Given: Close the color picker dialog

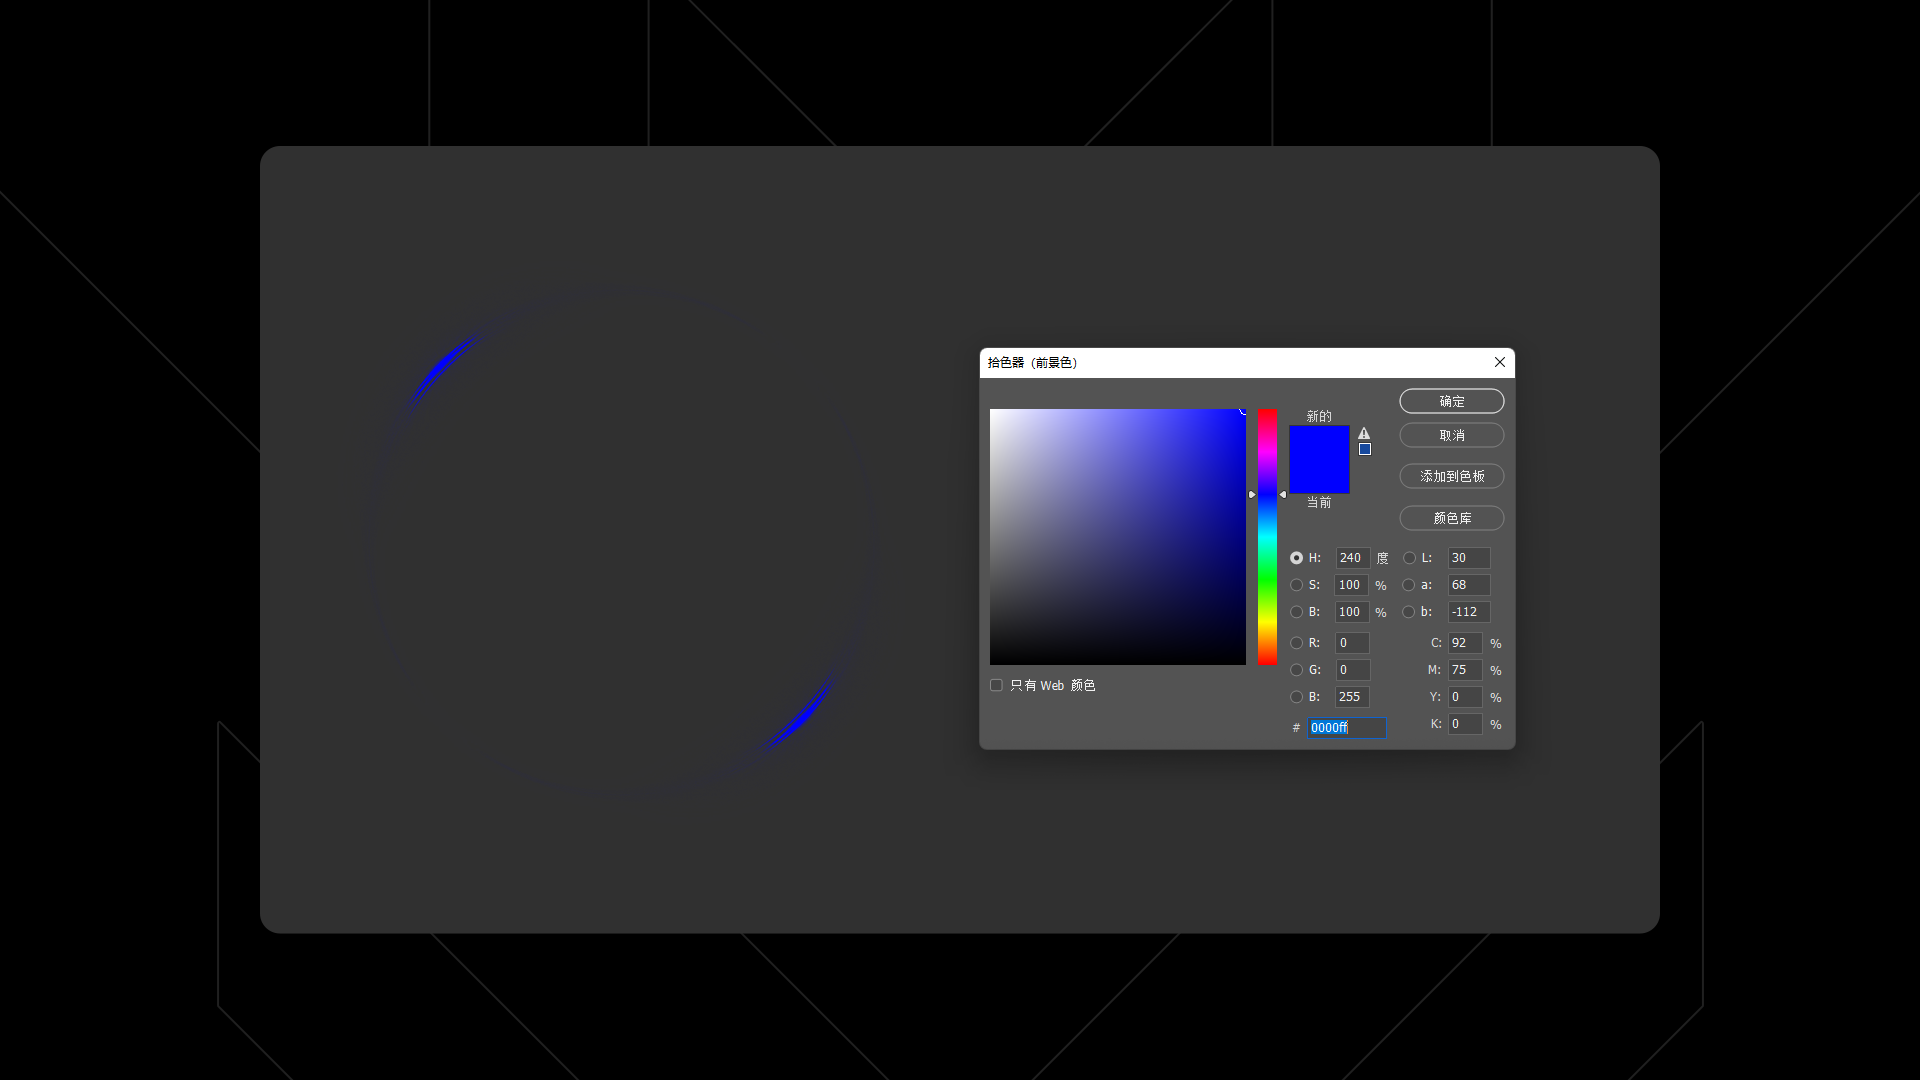Looking at the screenshot, I should (1499, 362).
